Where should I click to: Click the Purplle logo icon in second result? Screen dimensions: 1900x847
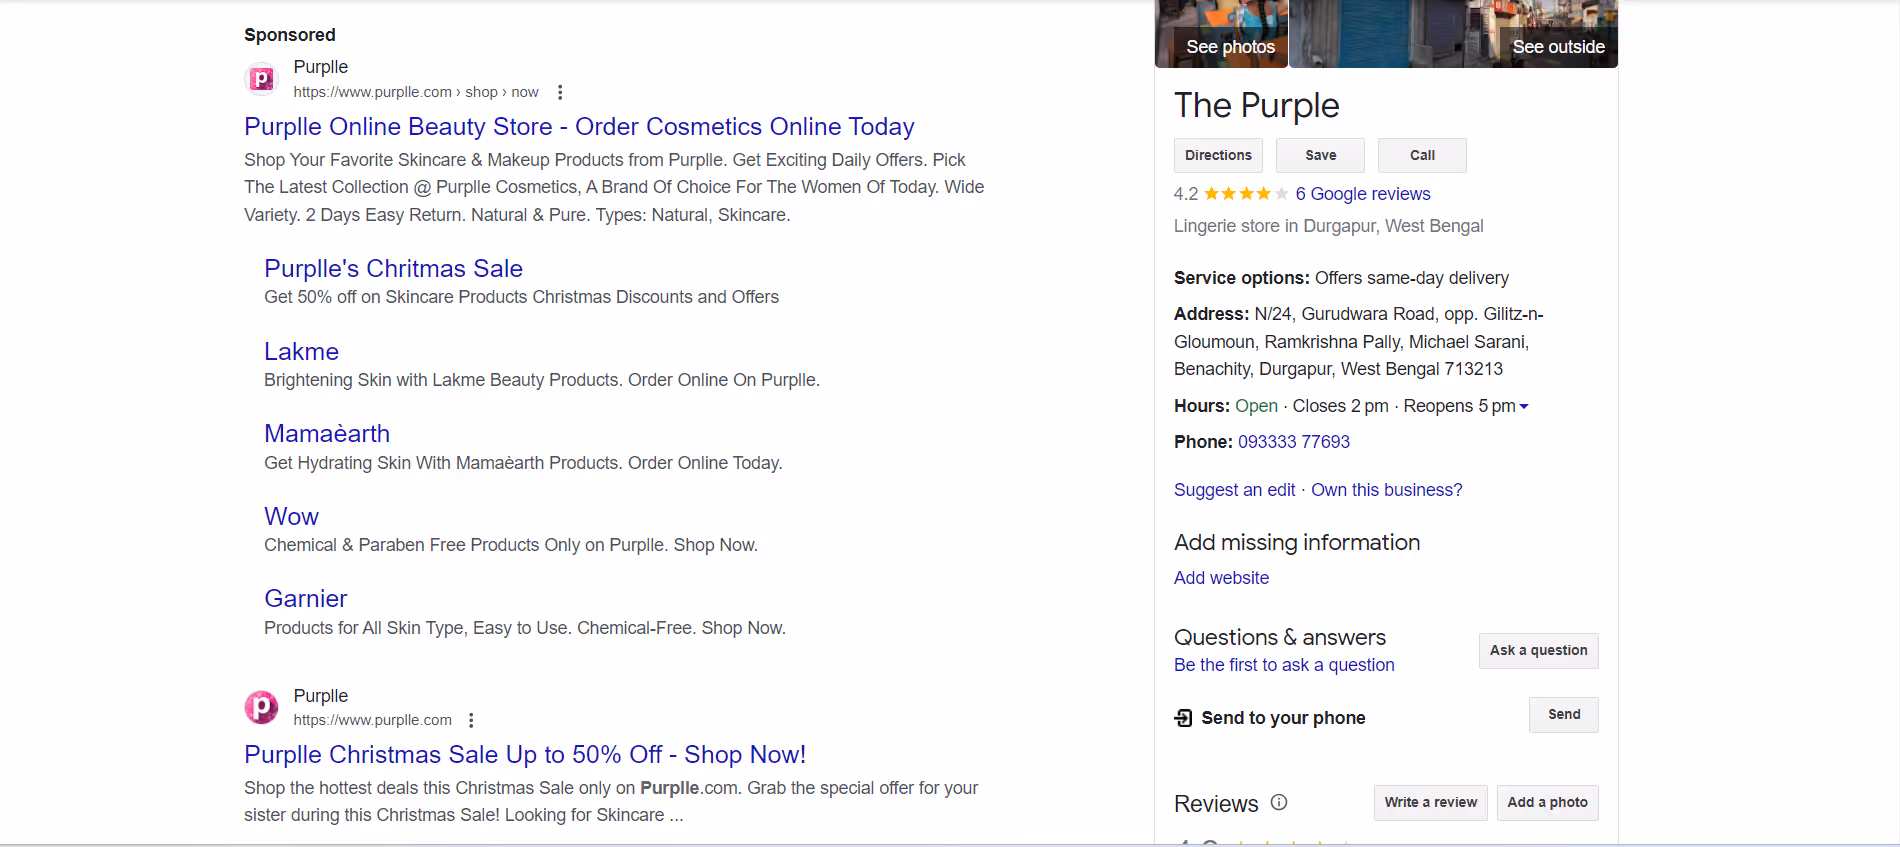coord(261,707)
